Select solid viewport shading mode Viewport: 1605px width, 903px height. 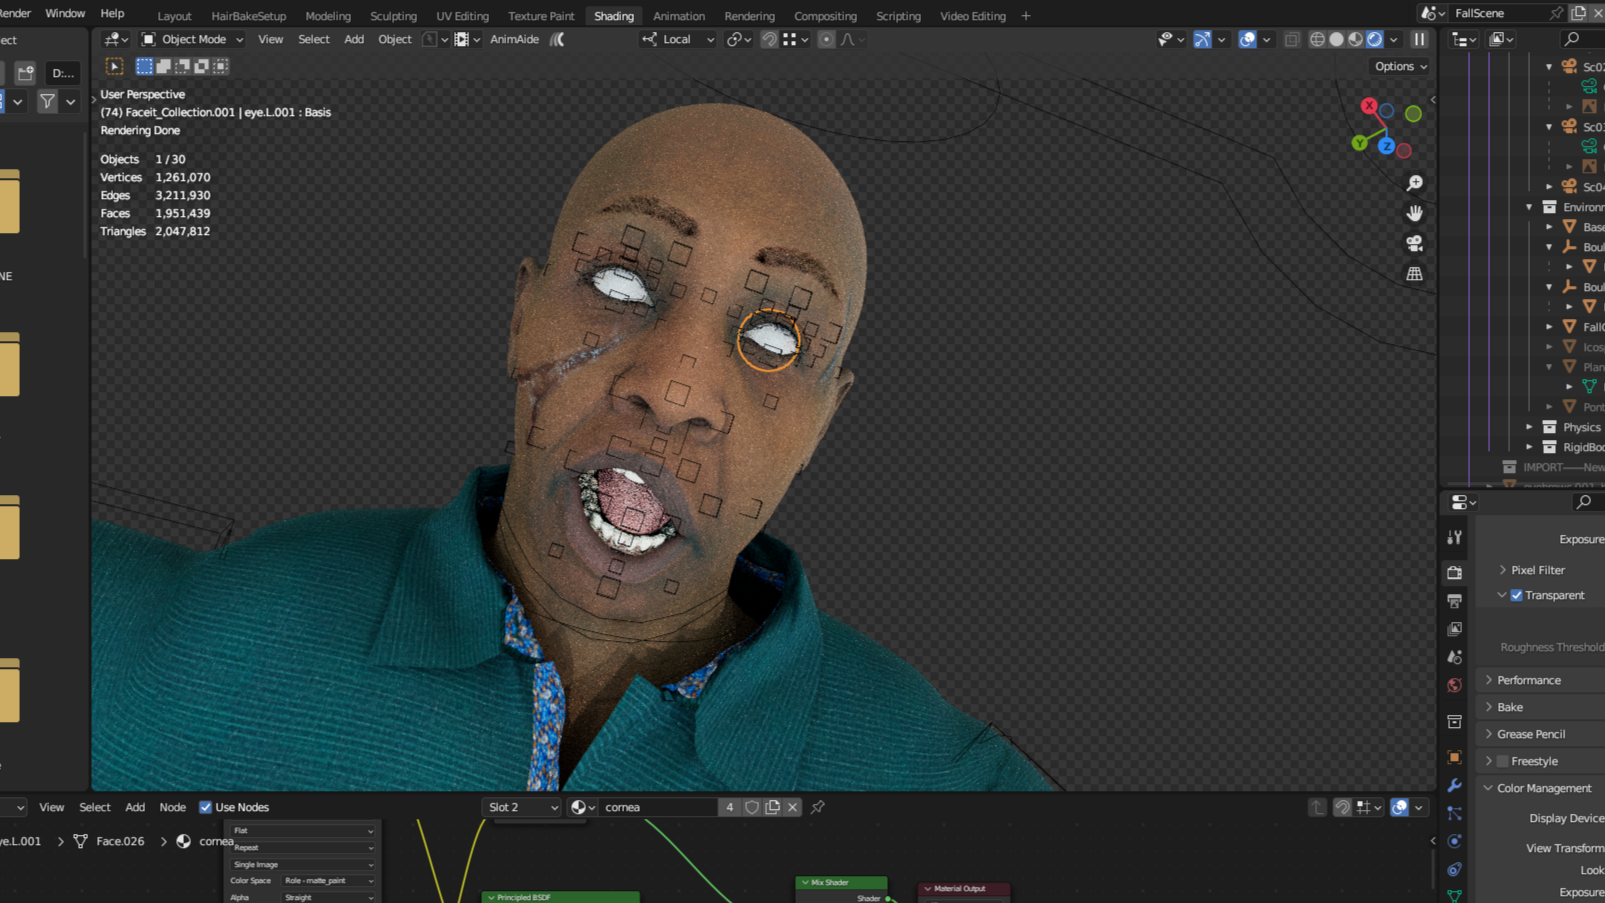click(1336, 39)
